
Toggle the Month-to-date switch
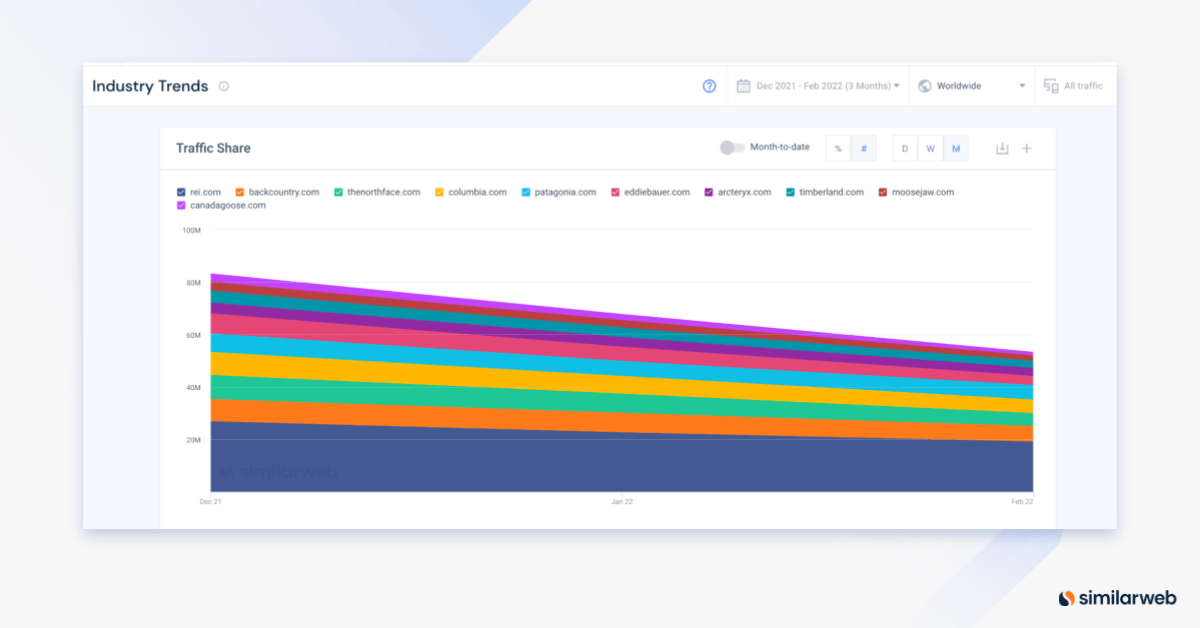pyautogui.click(x=732, y=148)
